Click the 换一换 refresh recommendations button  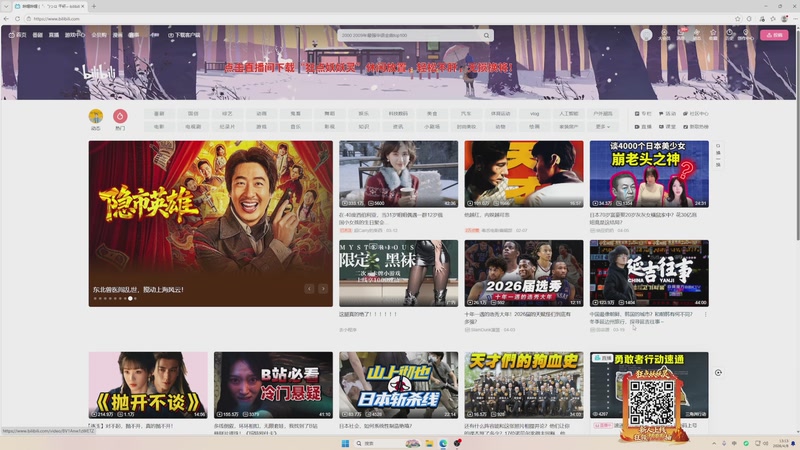[718, 155]
